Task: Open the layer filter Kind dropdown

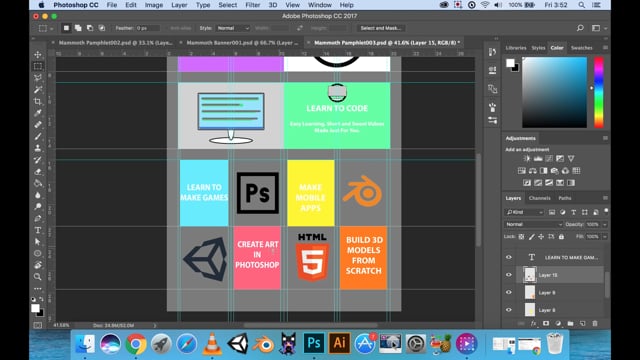Action: point(524,212)
